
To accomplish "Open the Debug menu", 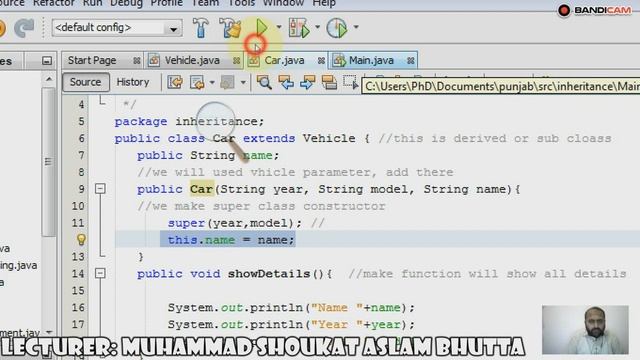I will 127,3.
